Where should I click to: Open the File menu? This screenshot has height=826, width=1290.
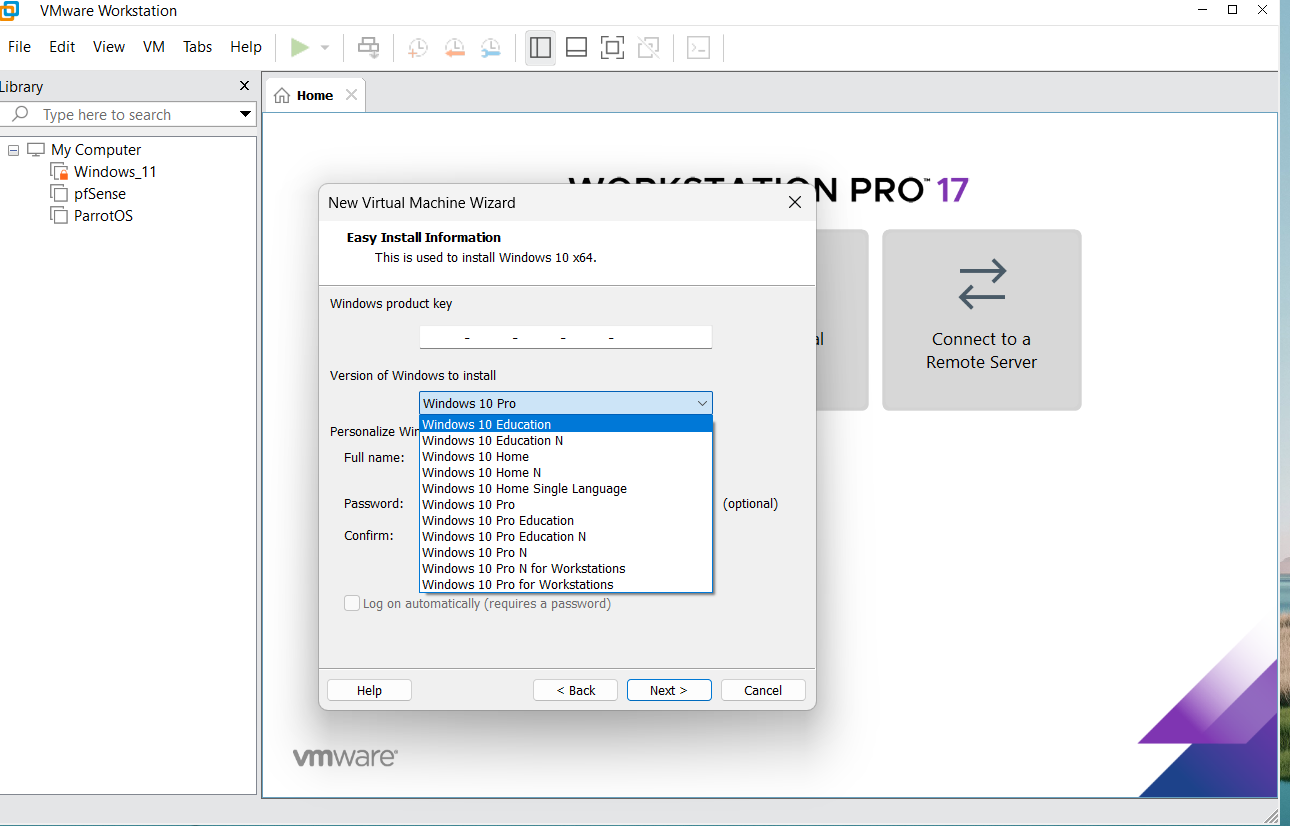click(19, 47)
